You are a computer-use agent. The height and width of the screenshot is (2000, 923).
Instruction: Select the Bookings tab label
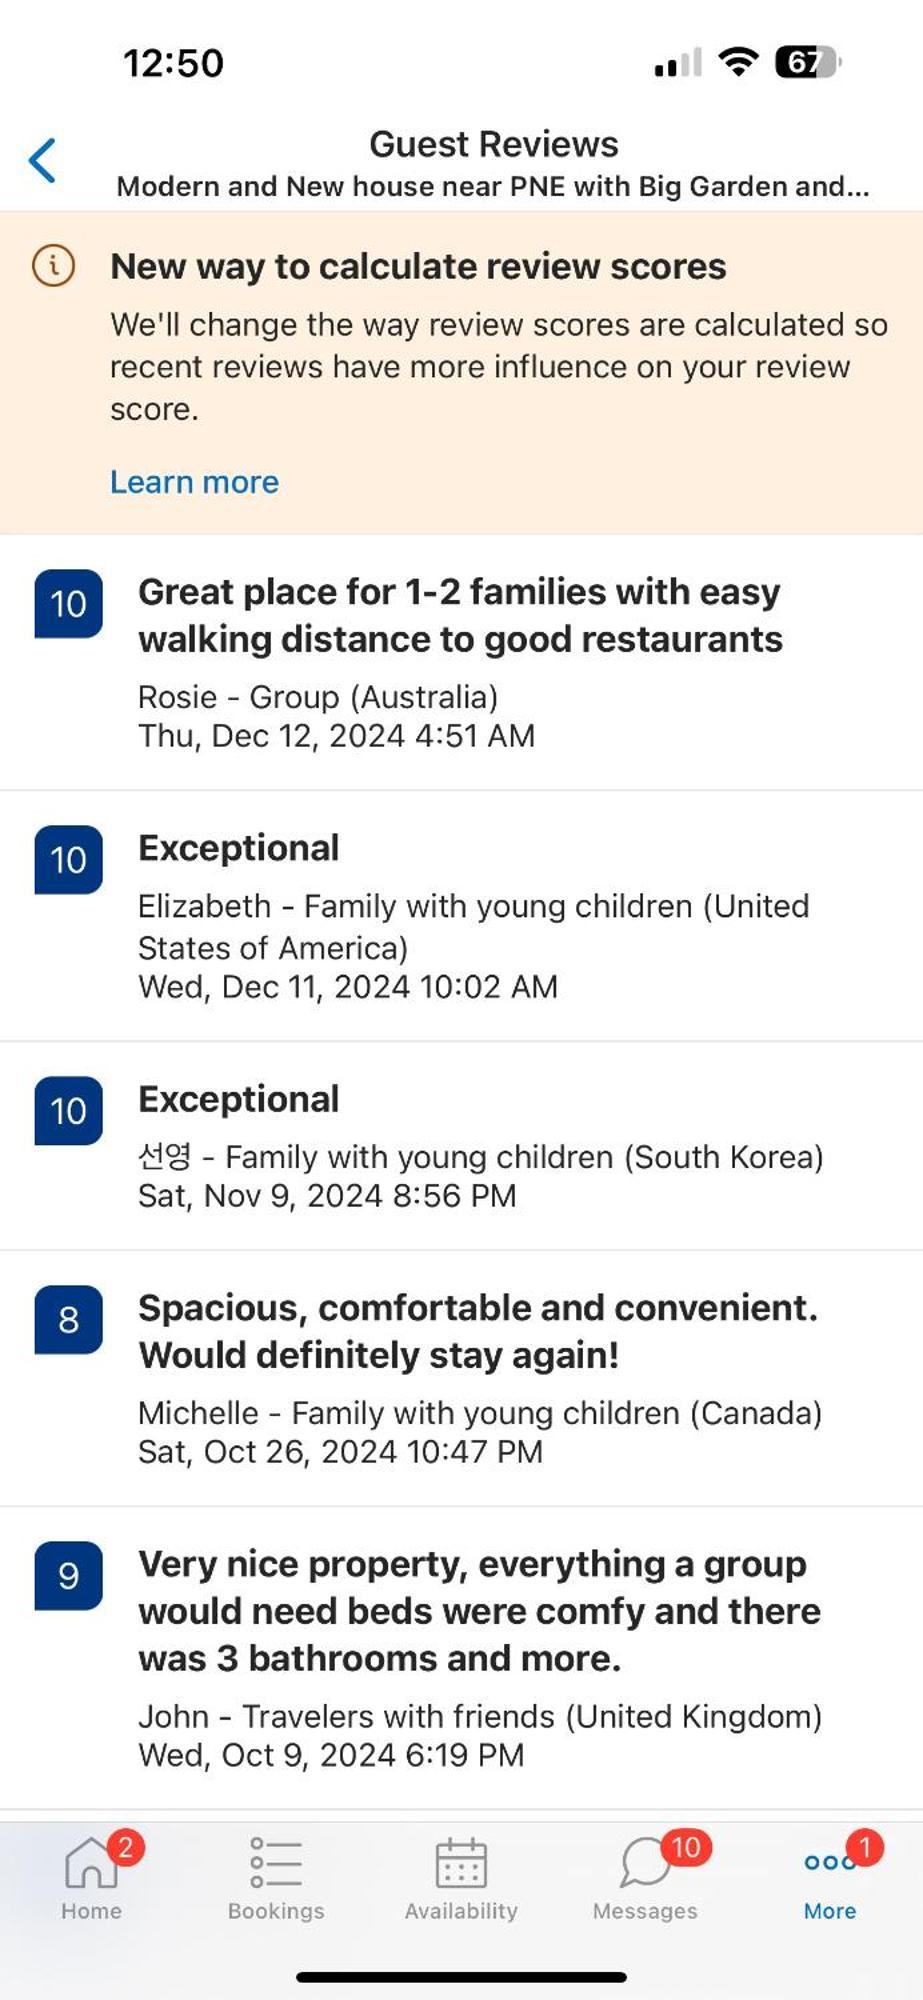[276, 1910]
